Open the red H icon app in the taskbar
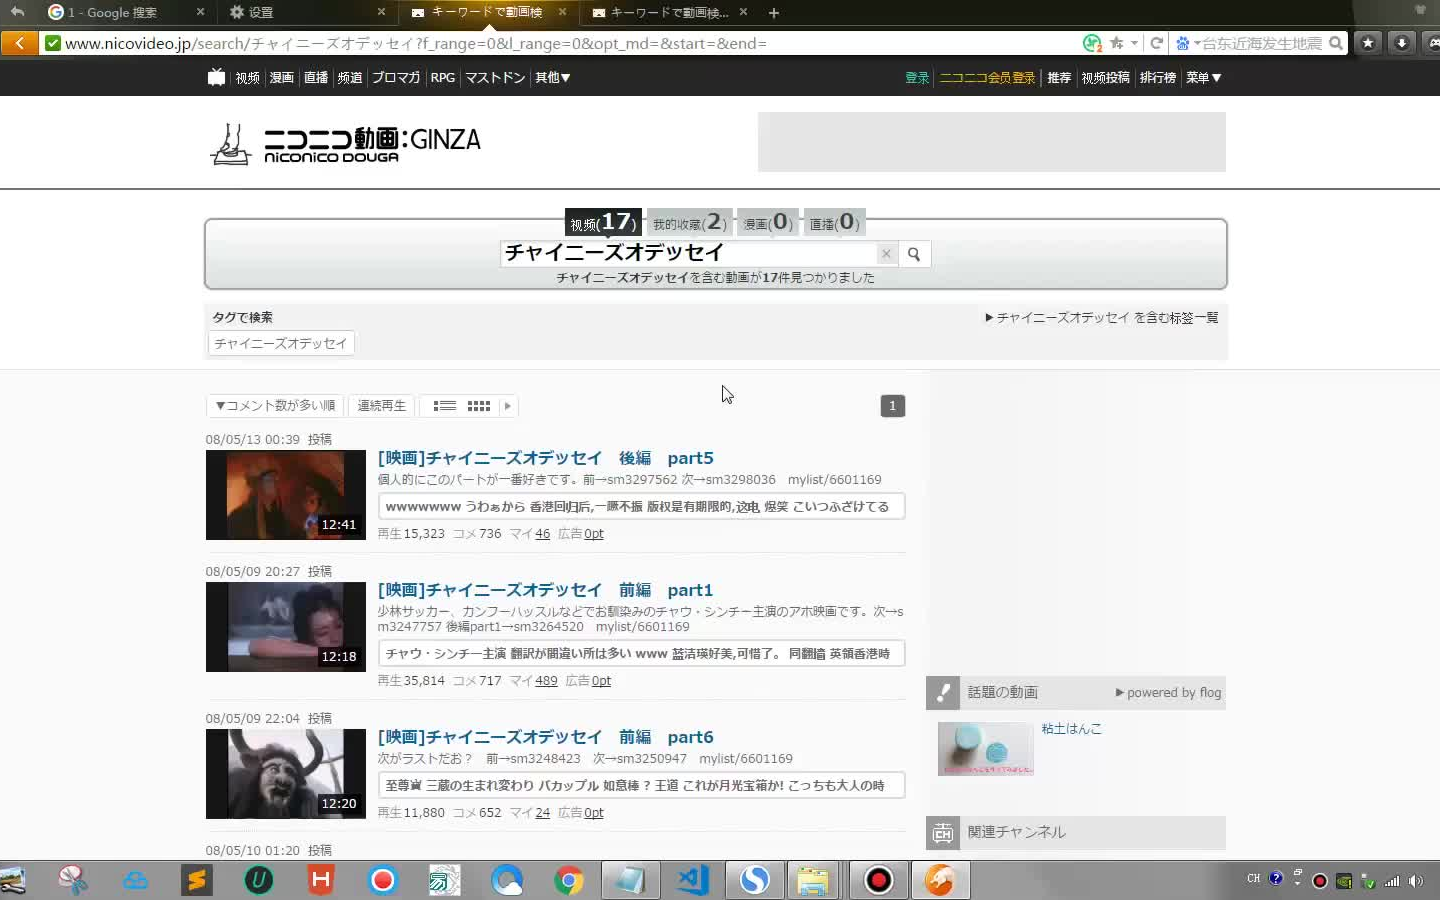1440x900 pixels. tap(321, 880)
